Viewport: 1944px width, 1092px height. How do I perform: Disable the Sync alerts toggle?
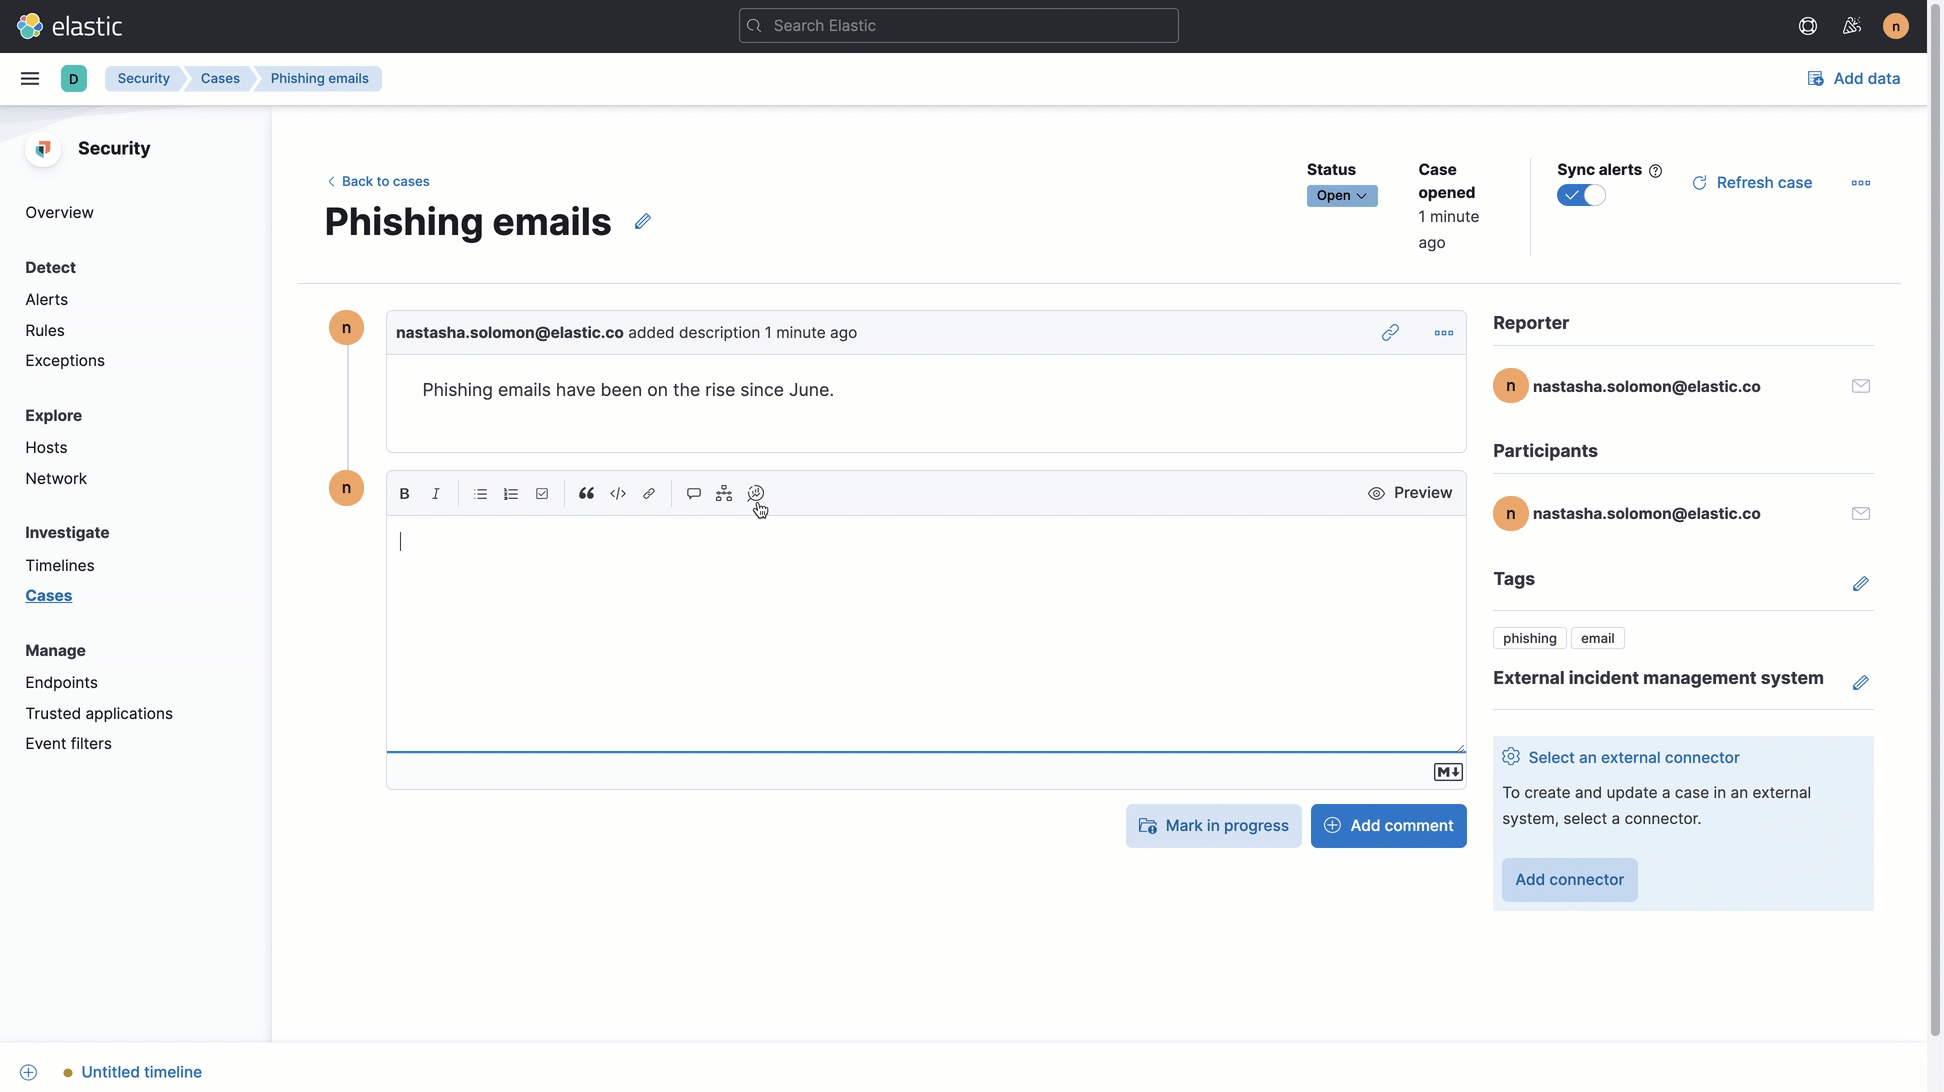(x=1582, y=195)
